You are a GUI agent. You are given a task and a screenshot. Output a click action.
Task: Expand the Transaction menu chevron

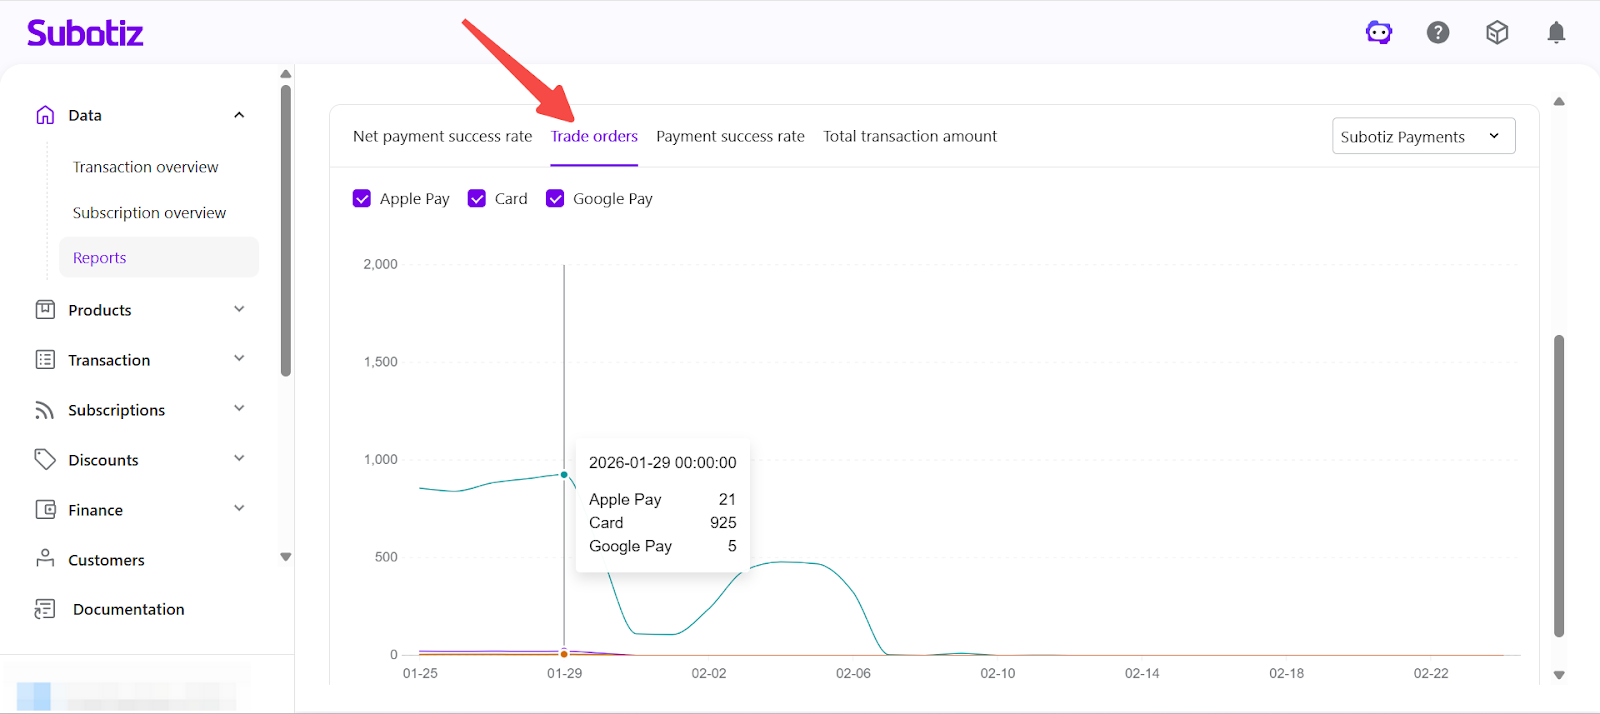point(239,359)
